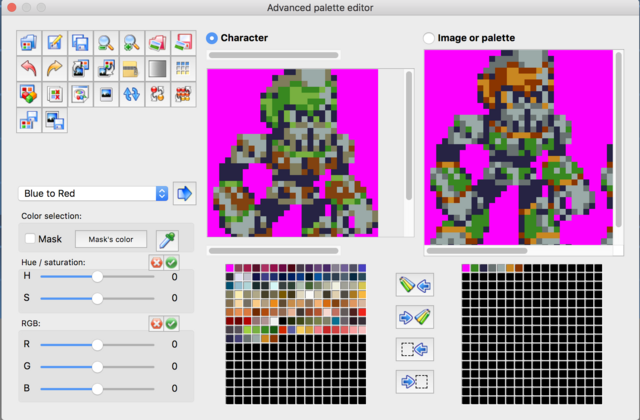Viewport: 640px width, 420px height.
Task: Click the double floppy disk save-all icon
Action: pyautogui.click(x=80, y=43)
